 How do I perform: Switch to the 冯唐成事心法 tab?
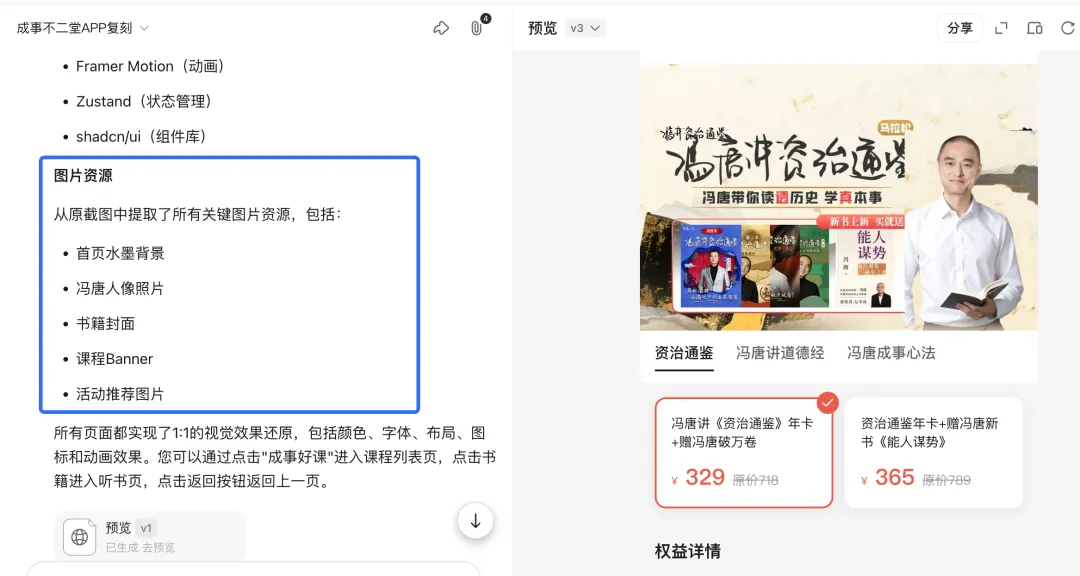[891, 353]
